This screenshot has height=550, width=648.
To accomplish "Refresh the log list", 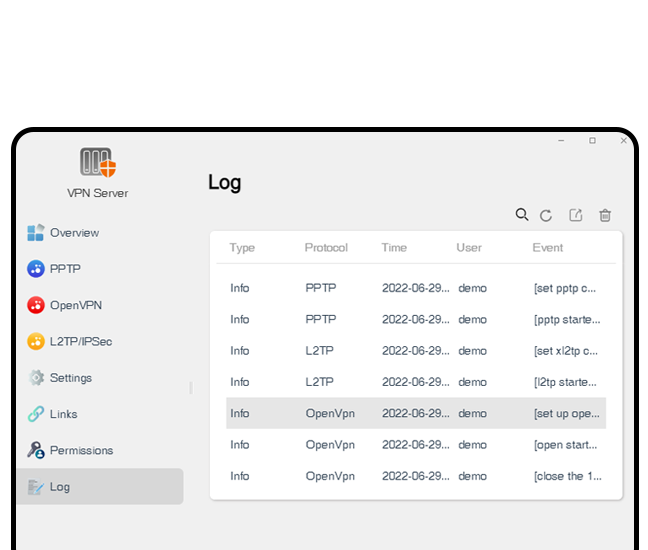I will pyautogui.click(x=546, y=215).
